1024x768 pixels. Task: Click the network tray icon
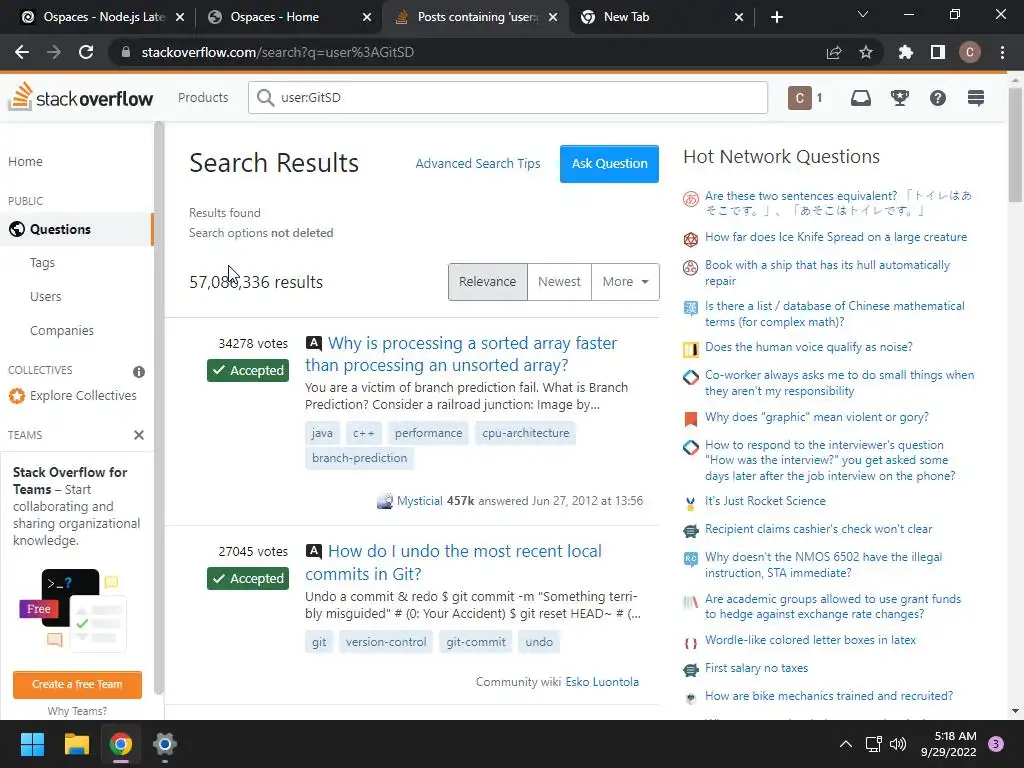pos(873,744)
